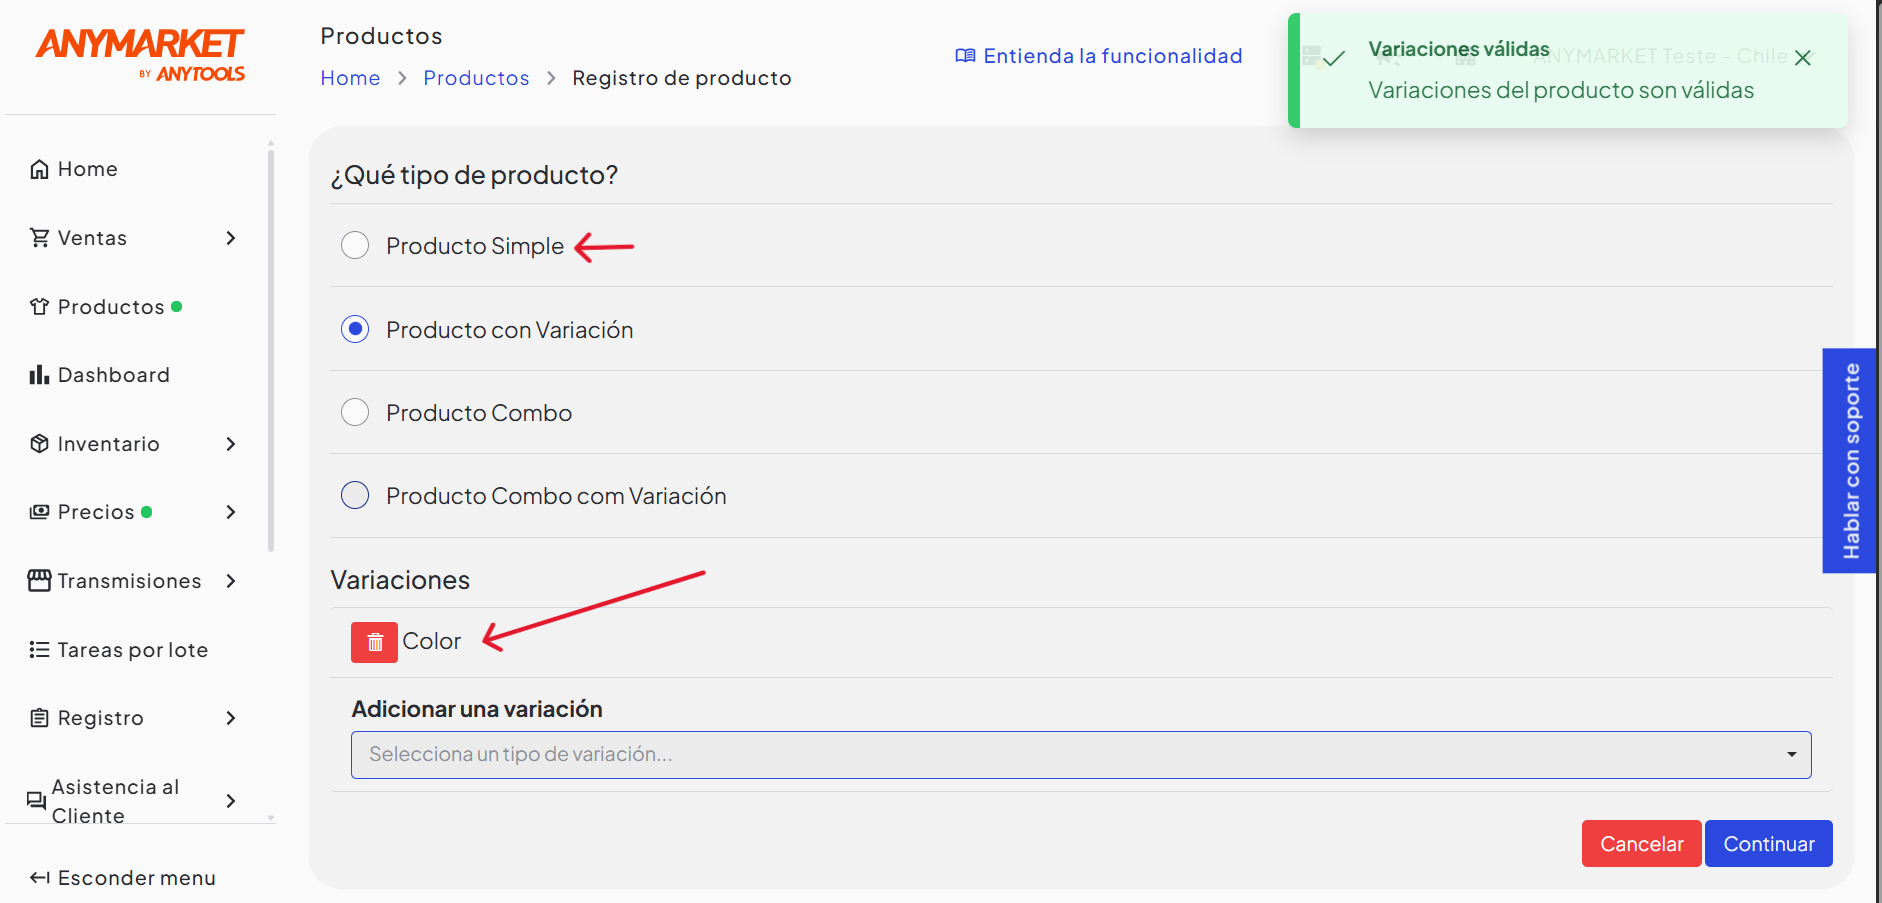Select the Producto Simple radio button
Viewport: 1882px width, 903px height.
(355, 246)
